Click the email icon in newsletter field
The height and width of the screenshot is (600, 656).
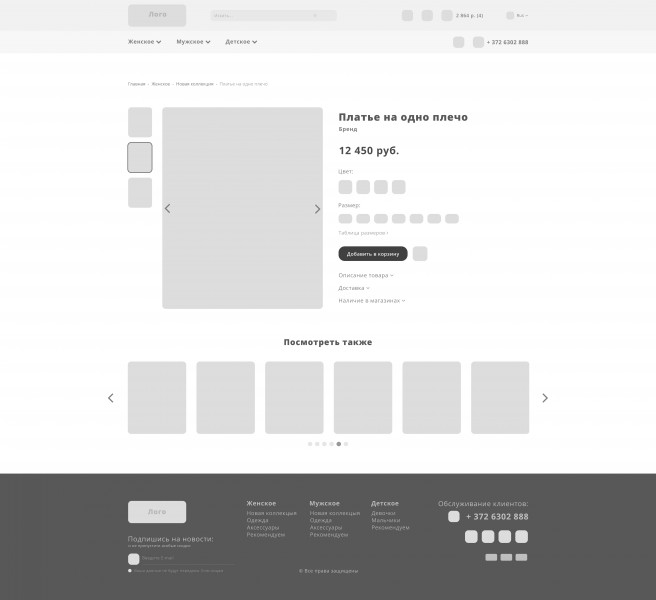(x=133, y=559)
